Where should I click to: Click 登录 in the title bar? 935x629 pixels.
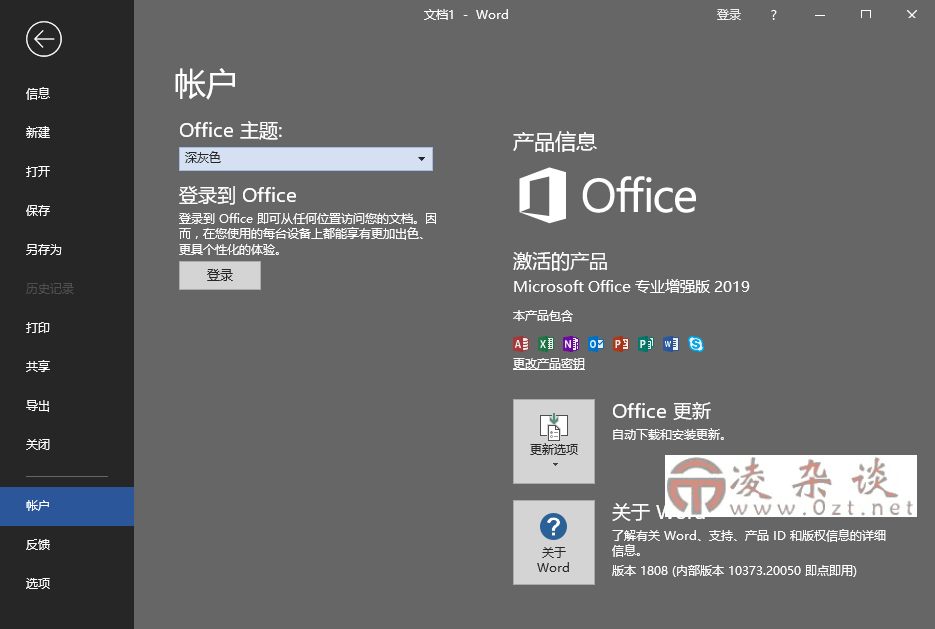(729, 15)
